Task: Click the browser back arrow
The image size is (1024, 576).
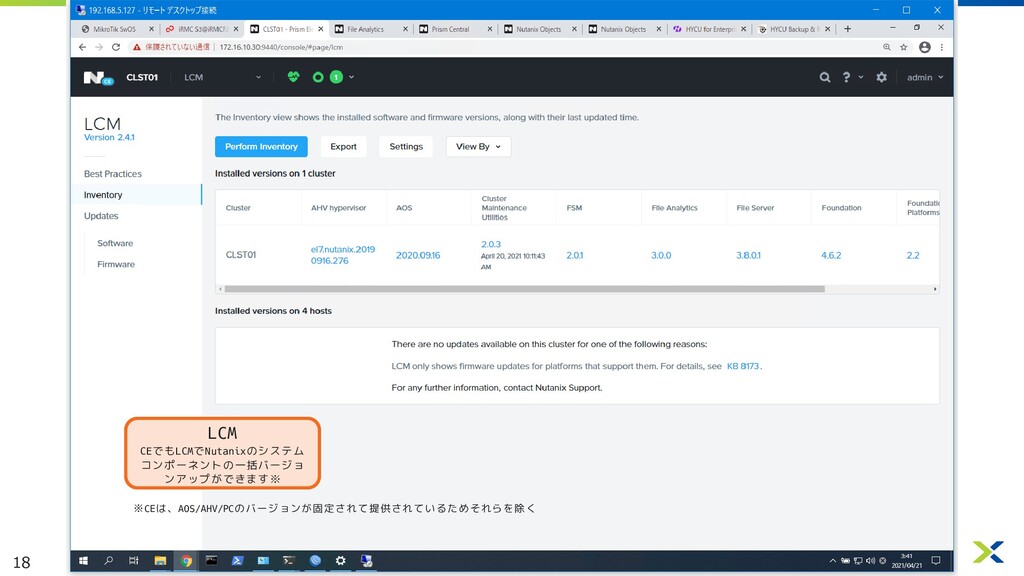Action: click(82, 47)
